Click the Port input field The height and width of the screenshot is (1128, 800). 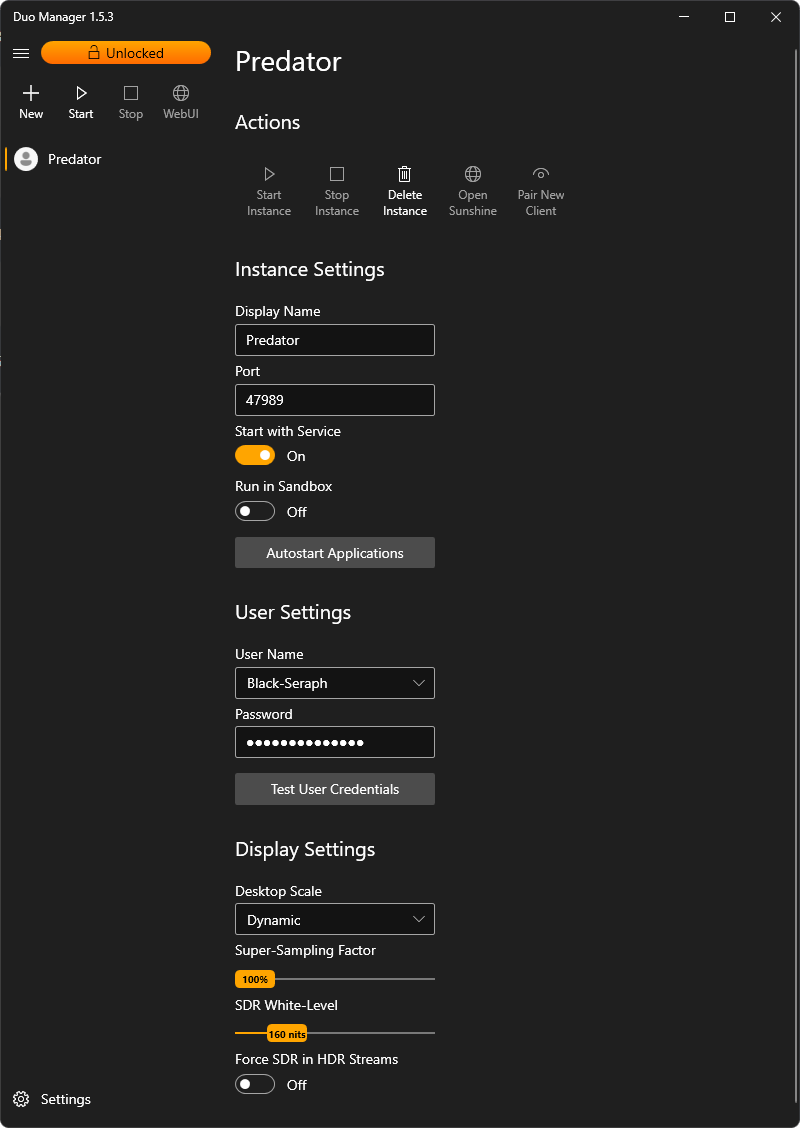(x=335, y=400)
